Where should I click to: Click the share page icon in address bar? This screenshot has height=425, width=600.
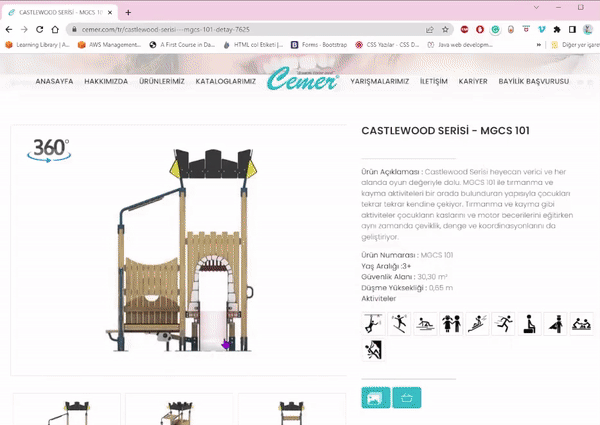coord(430,29)
